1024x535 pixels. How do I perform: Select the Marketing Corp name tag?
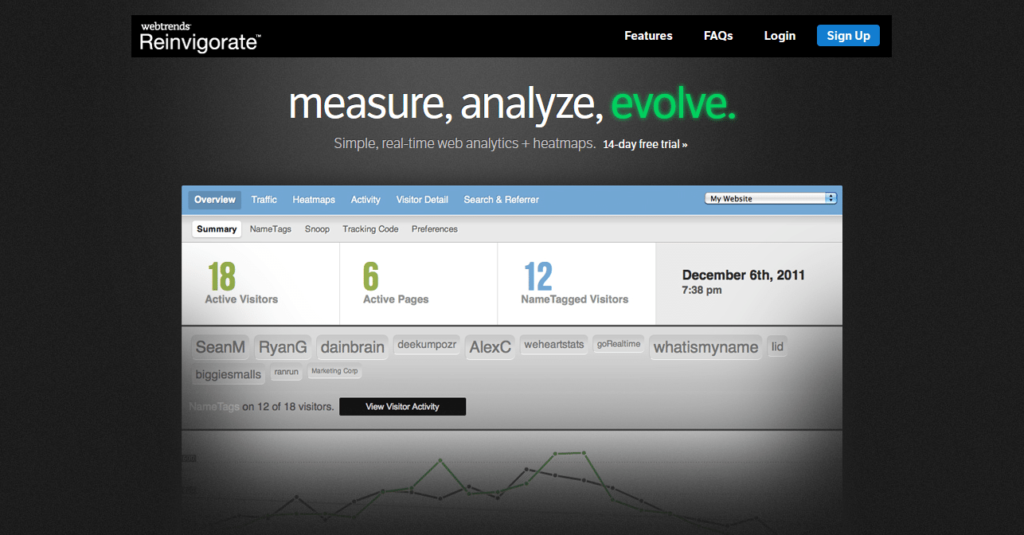pyautogui.click(x=334, y=371)
